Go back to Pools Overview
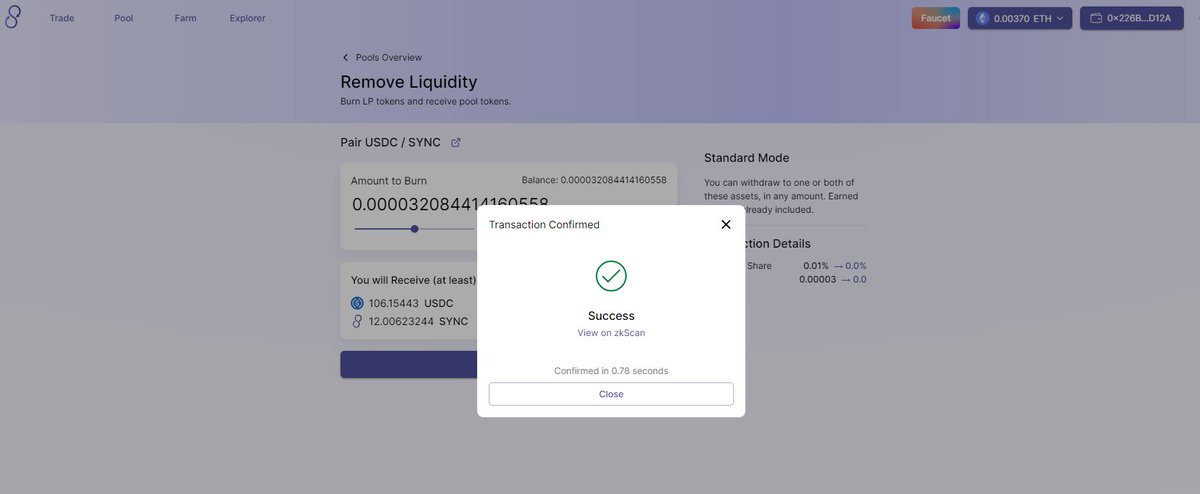 pos(388,58)
